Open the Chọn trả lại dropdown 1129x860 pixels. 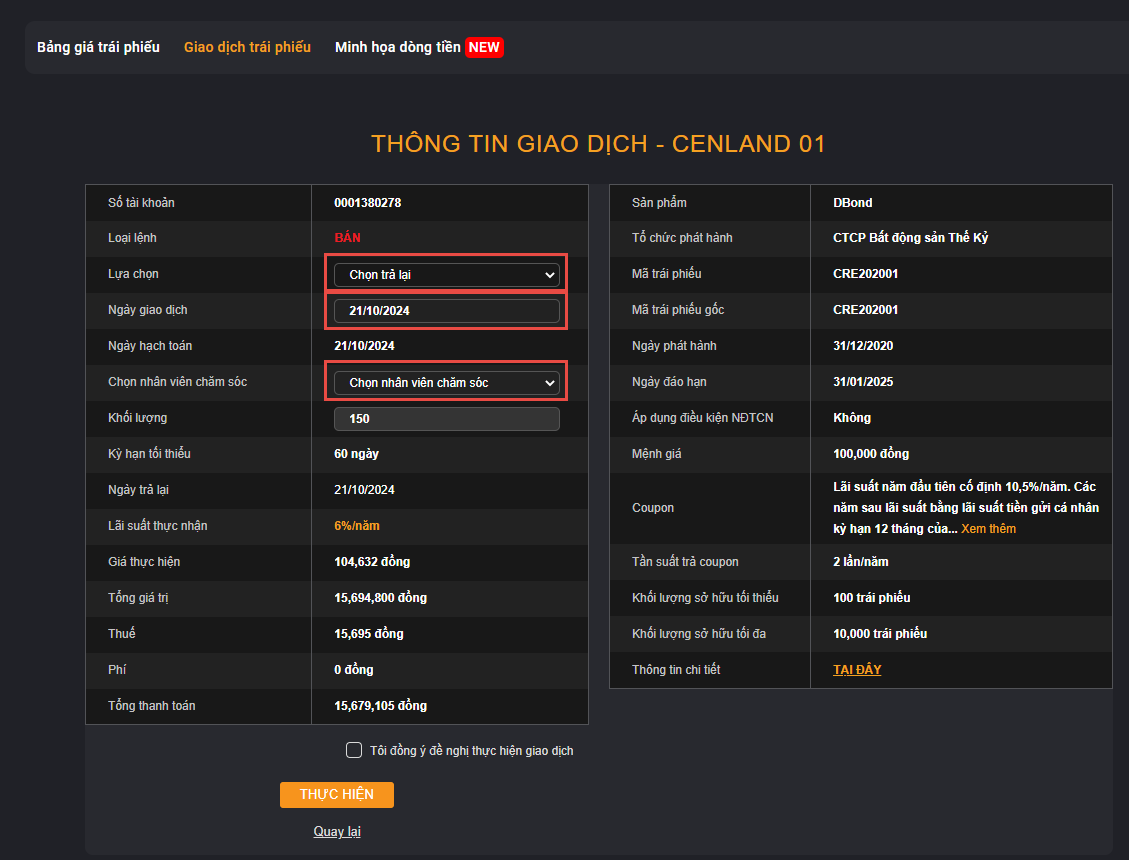(x=446, y=274)
